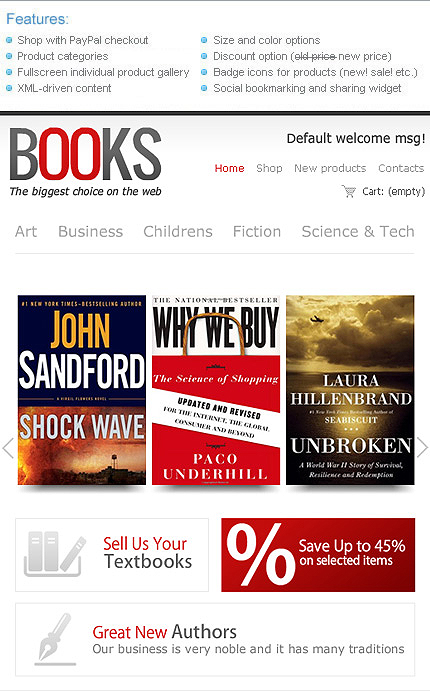Select the Art category
Viewport: 430px width, 691px height.
(26, 231)
